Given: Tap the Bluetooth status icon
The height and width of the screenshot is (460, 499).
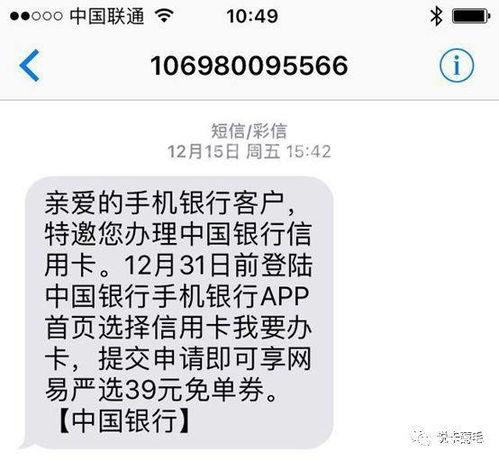Looking at the screenshot, I should [x=436, y=16].
